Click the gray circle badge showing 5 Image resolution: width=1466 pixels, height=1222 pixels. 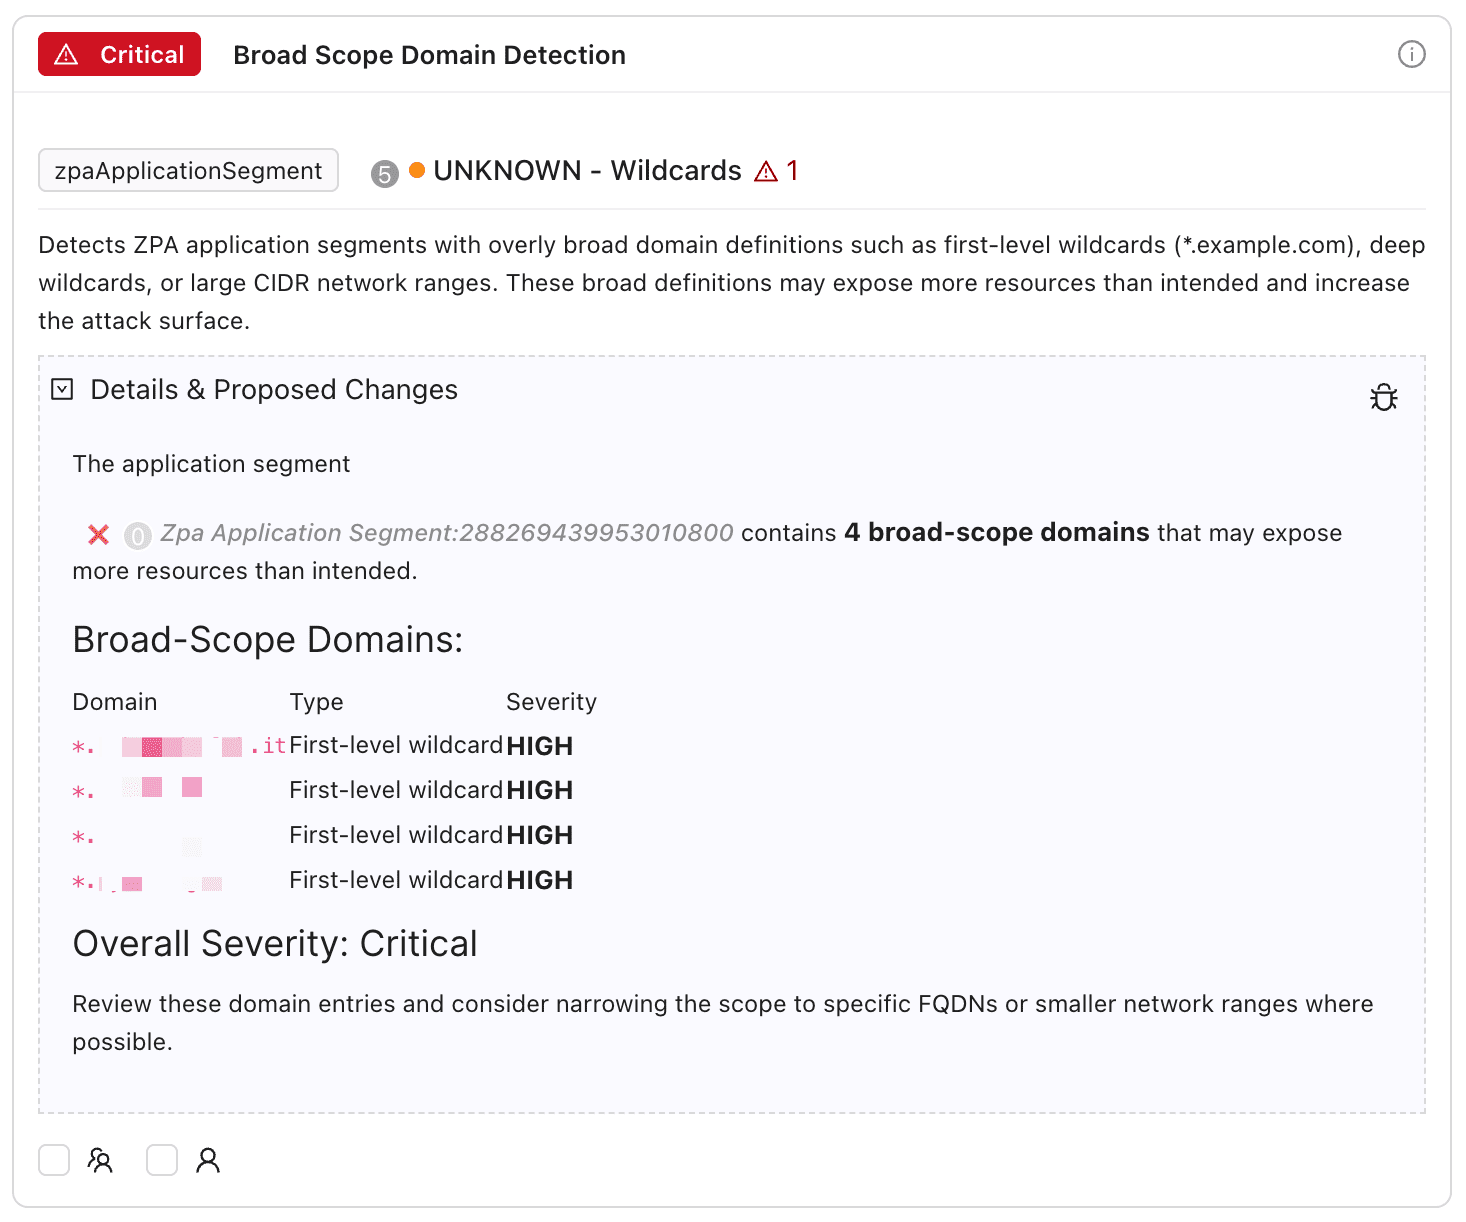tap(384, 174)
